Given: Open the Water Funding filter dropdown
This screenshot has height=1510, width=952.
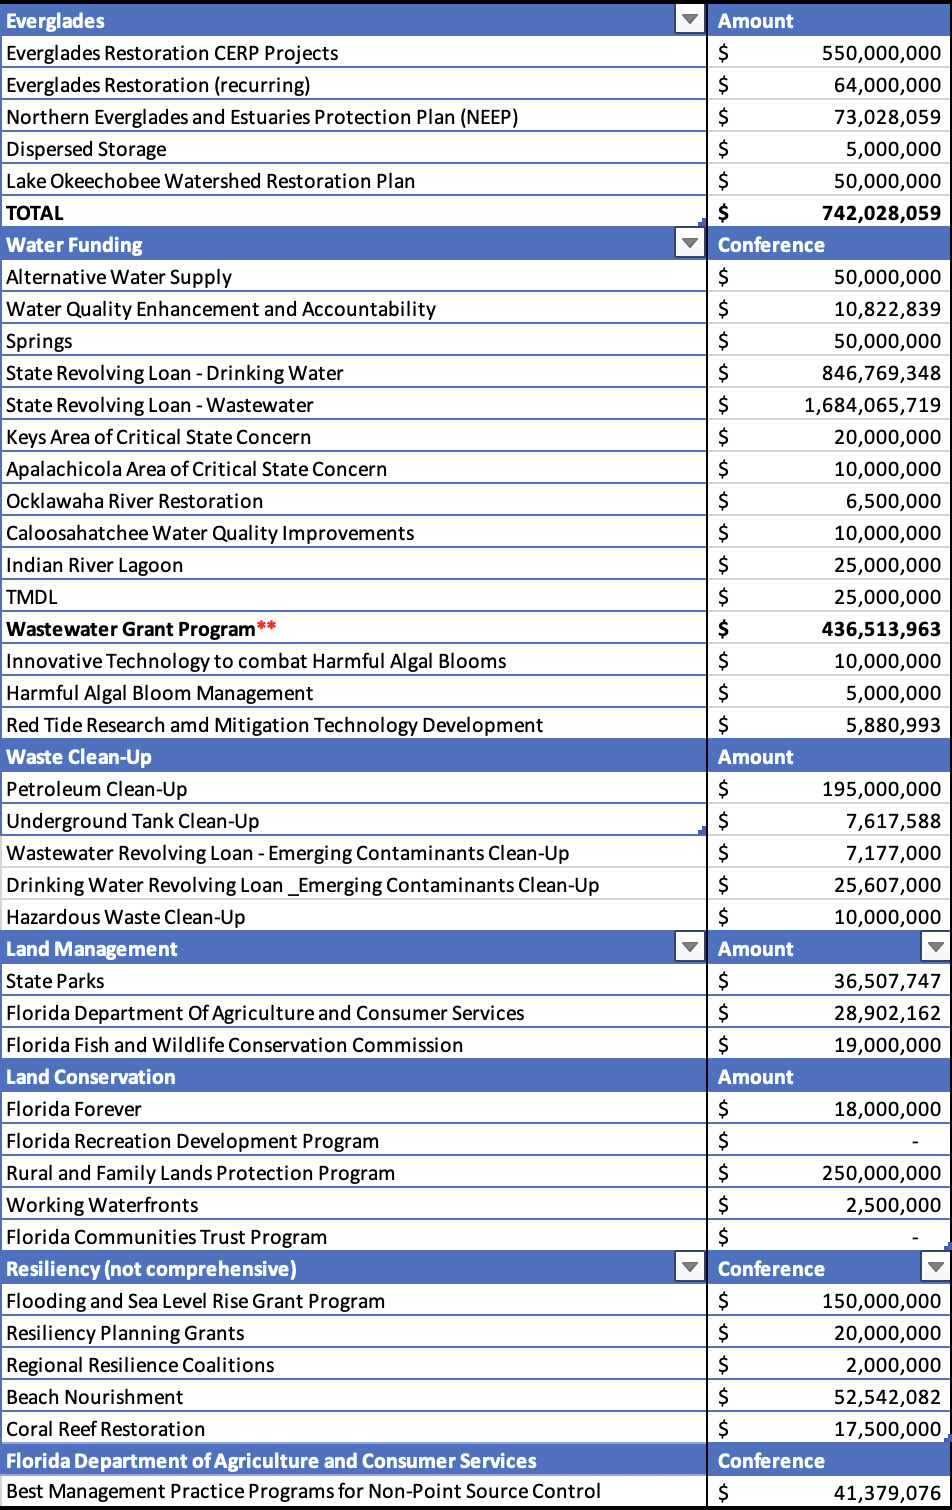Looking at the screenshot, I should point(690,244).
